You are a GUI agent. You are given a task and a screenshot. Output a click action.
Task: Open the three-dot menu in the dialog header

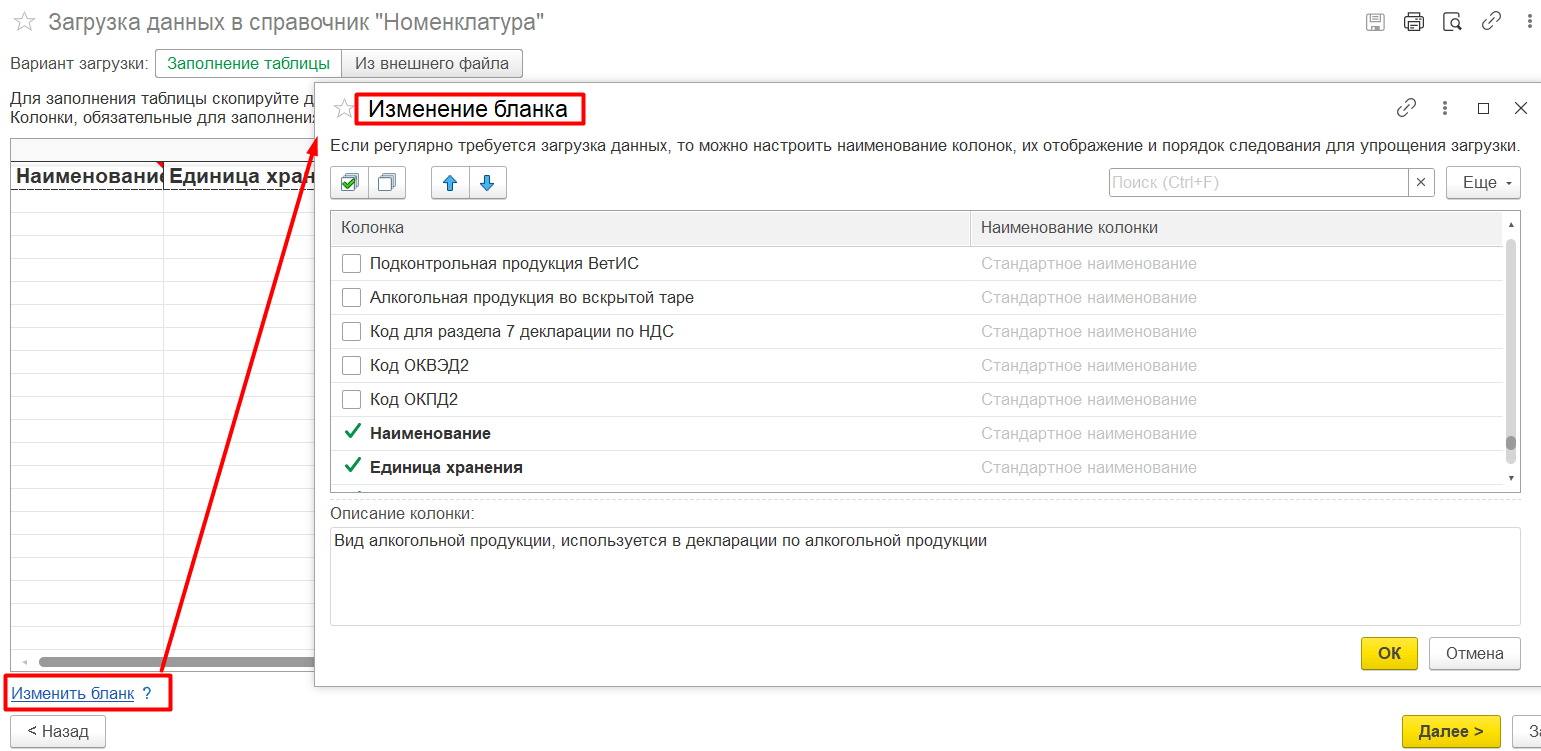(1445, 107)
